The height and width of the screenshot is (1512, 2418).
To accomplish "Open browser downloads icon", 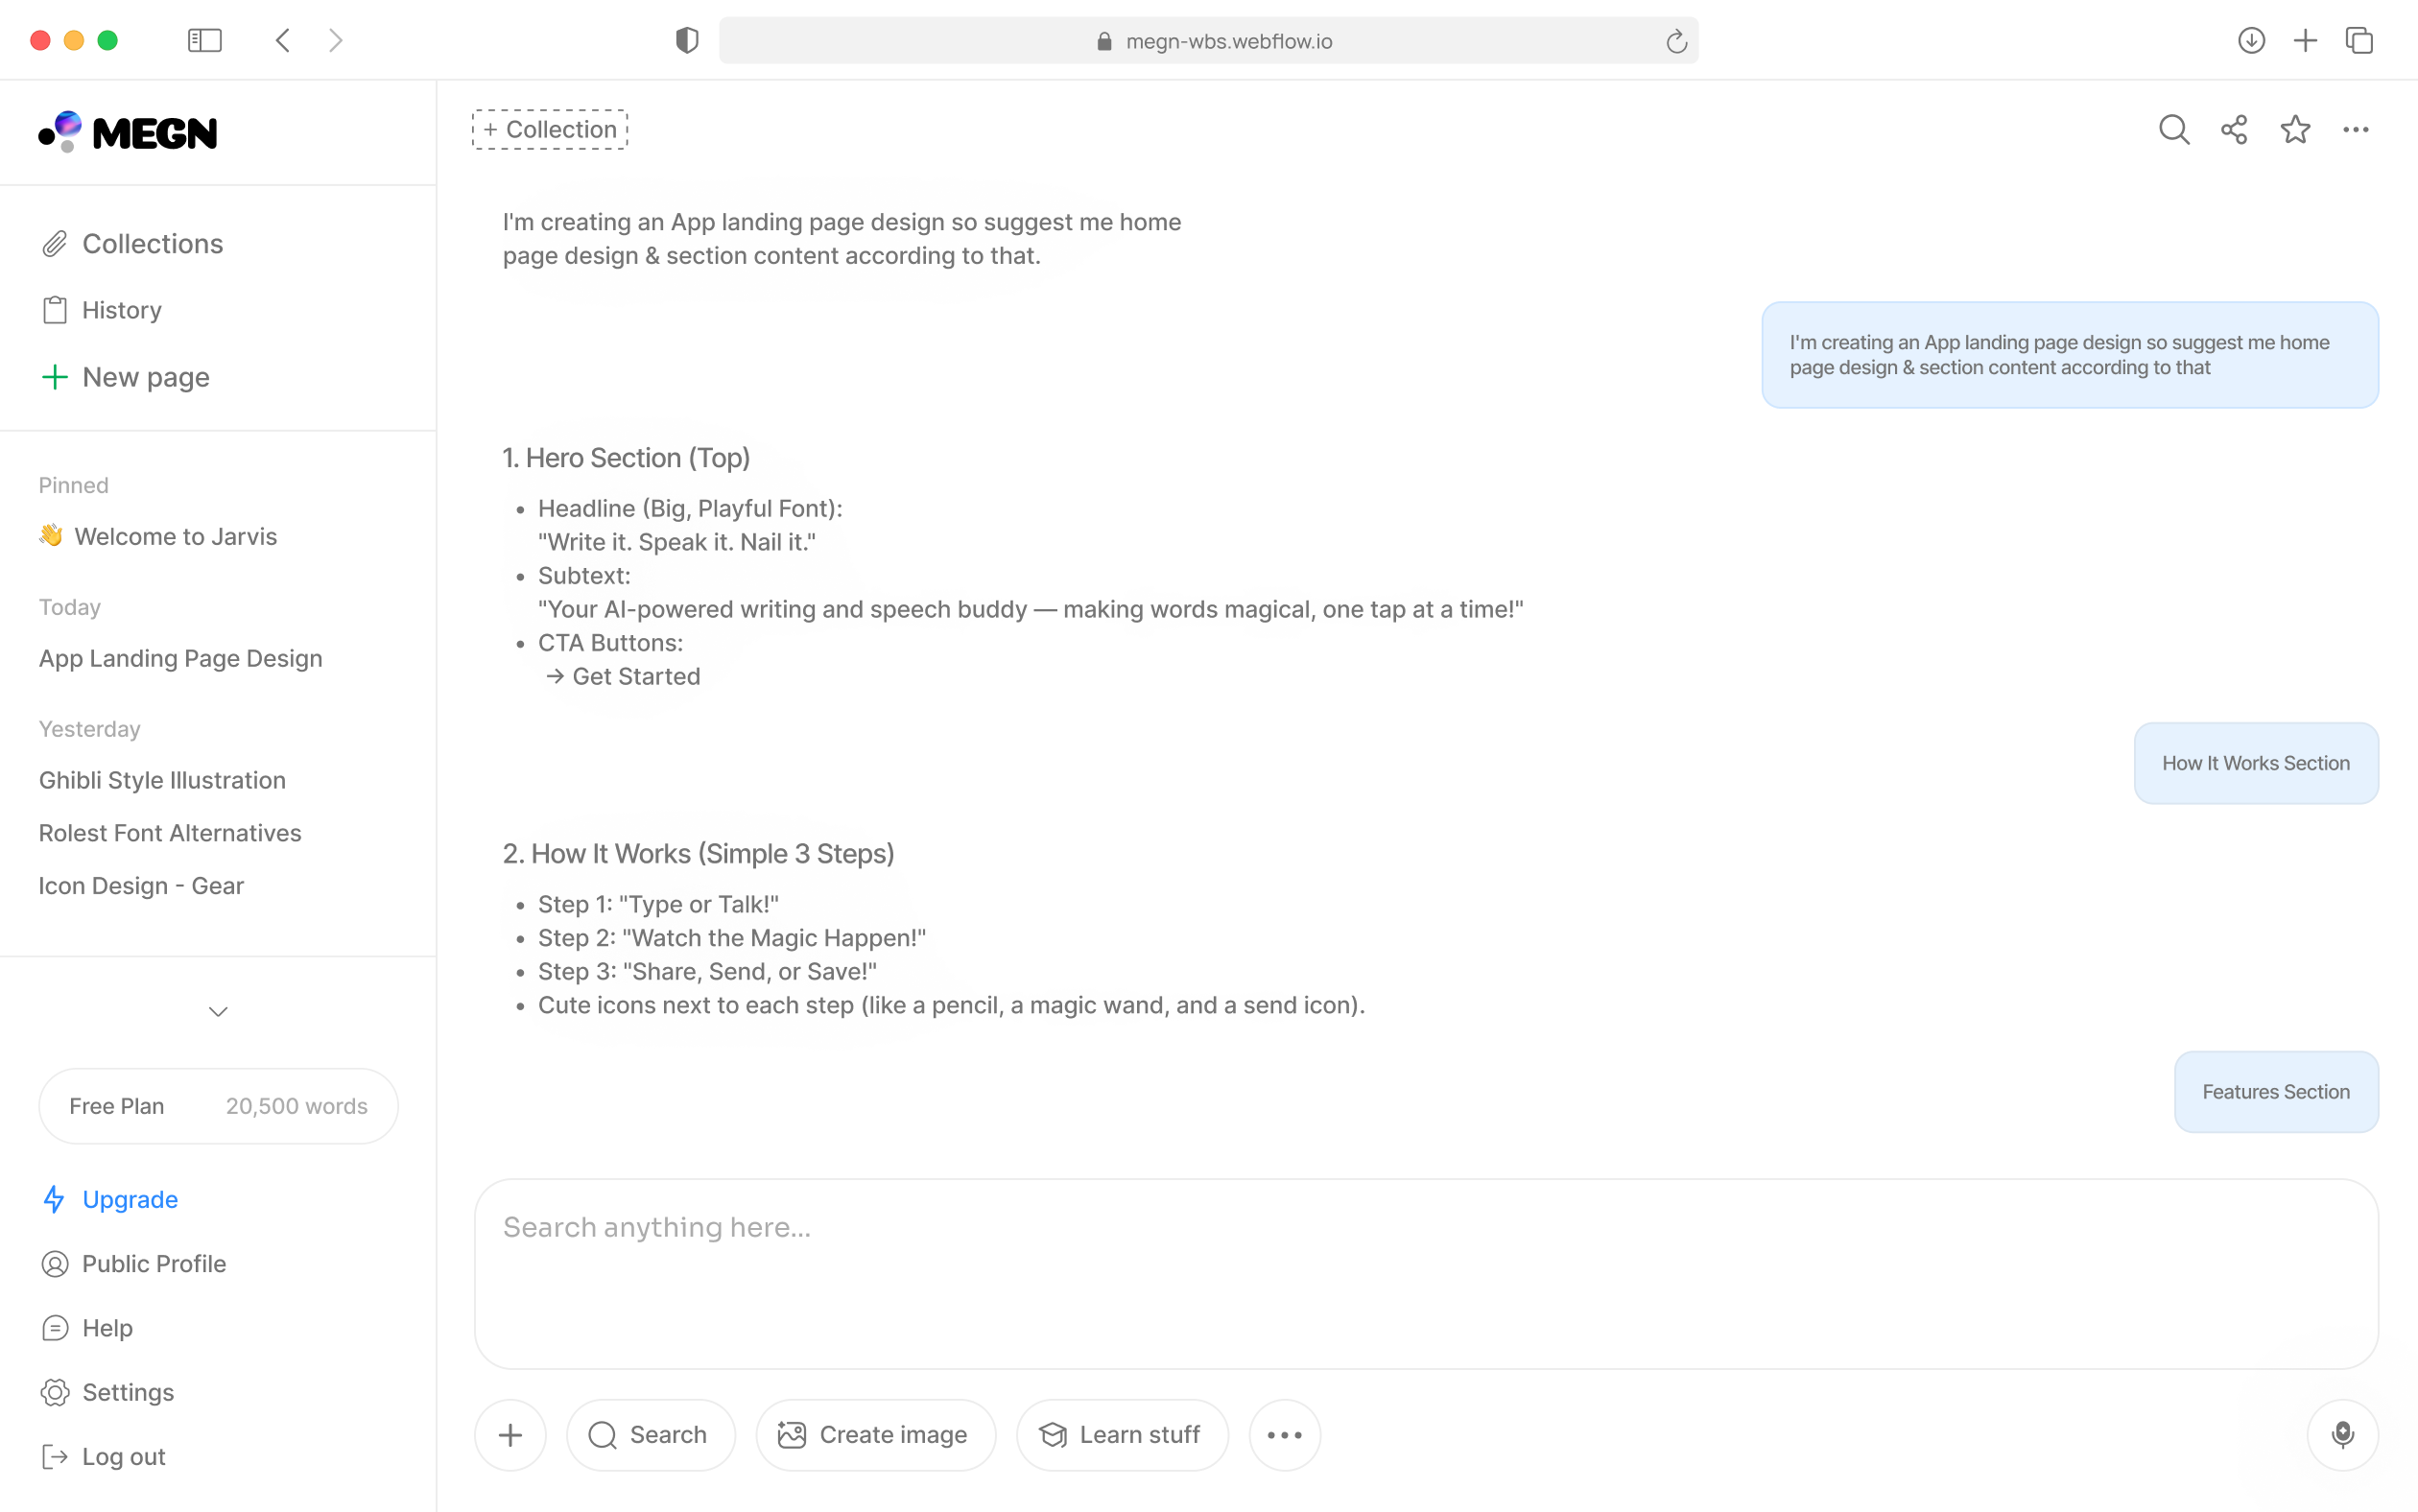I will (x=2250, y=40).
